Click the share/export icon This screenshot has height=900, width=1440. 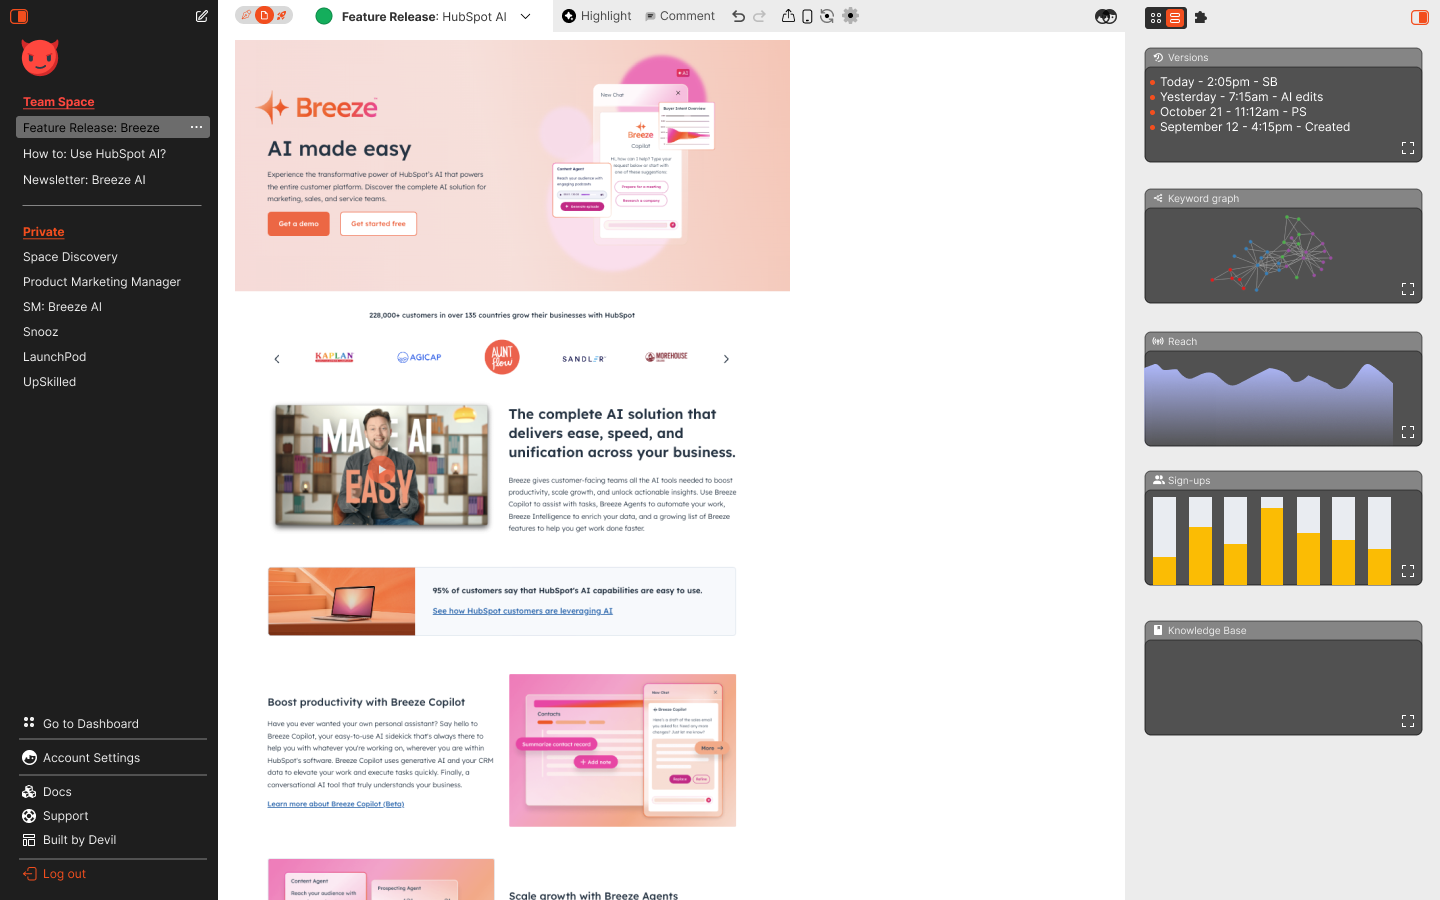(x=788, y=16)
